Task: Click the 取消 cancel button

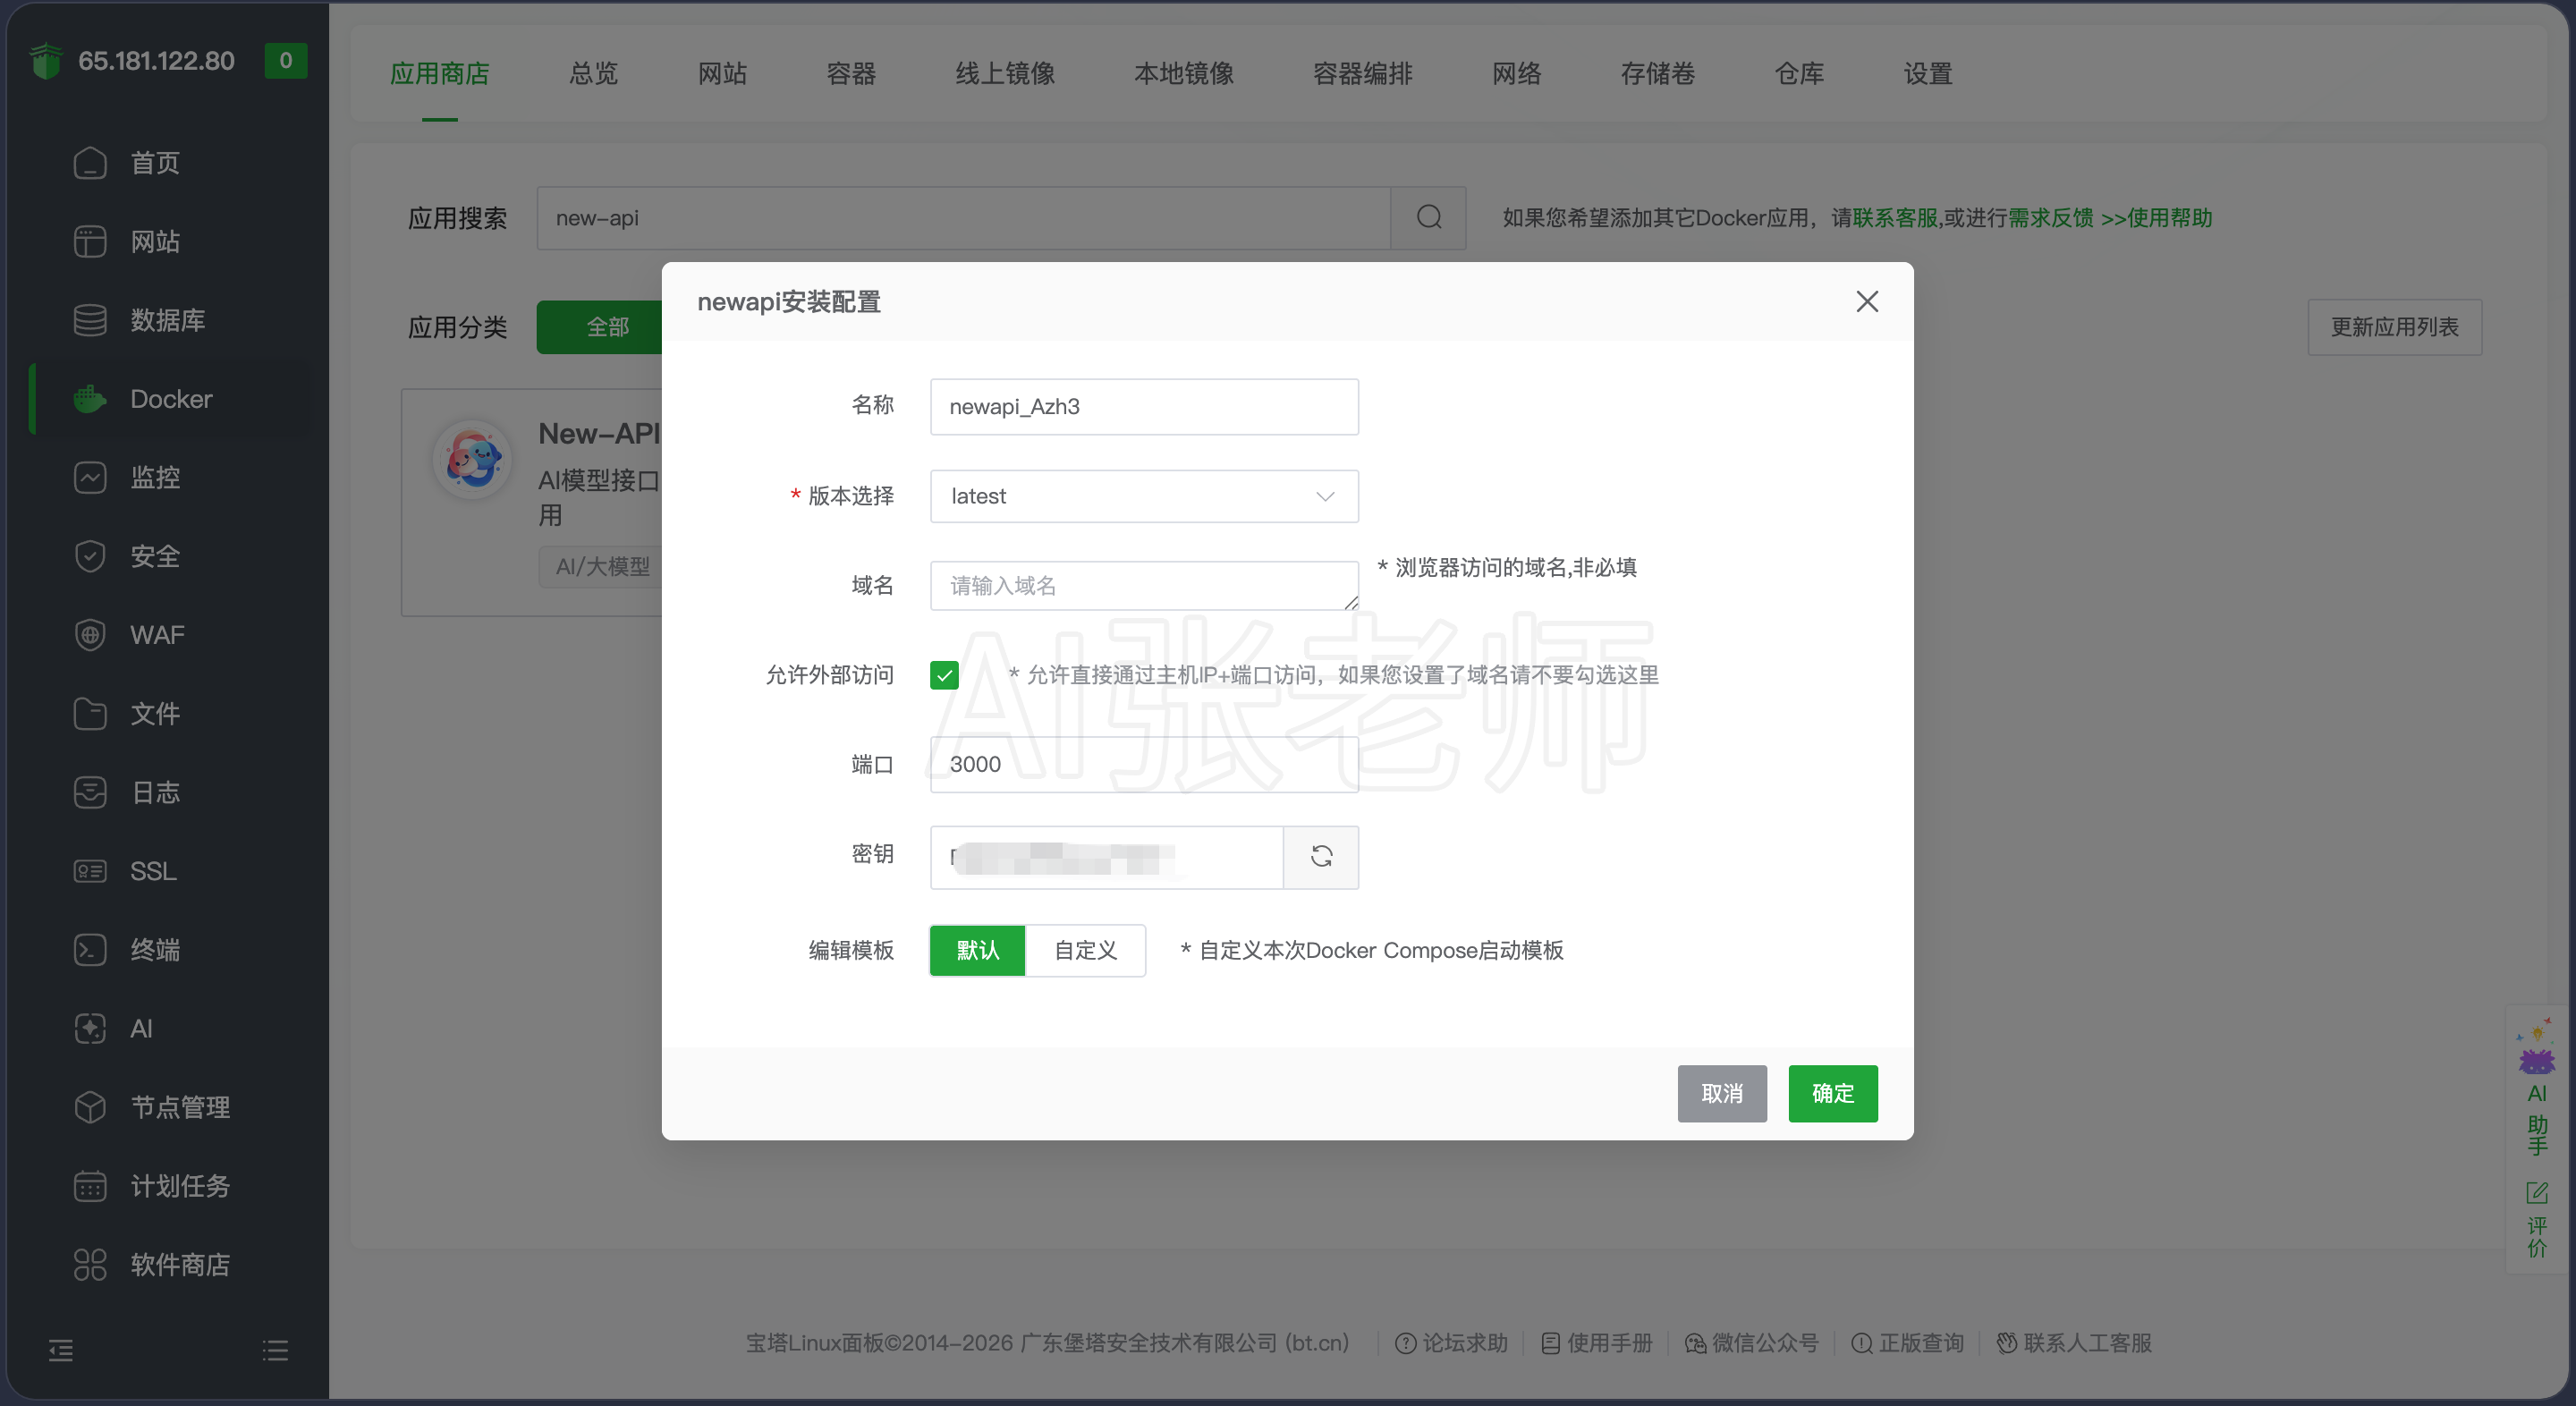Action: click(x=1722, y=1094)
